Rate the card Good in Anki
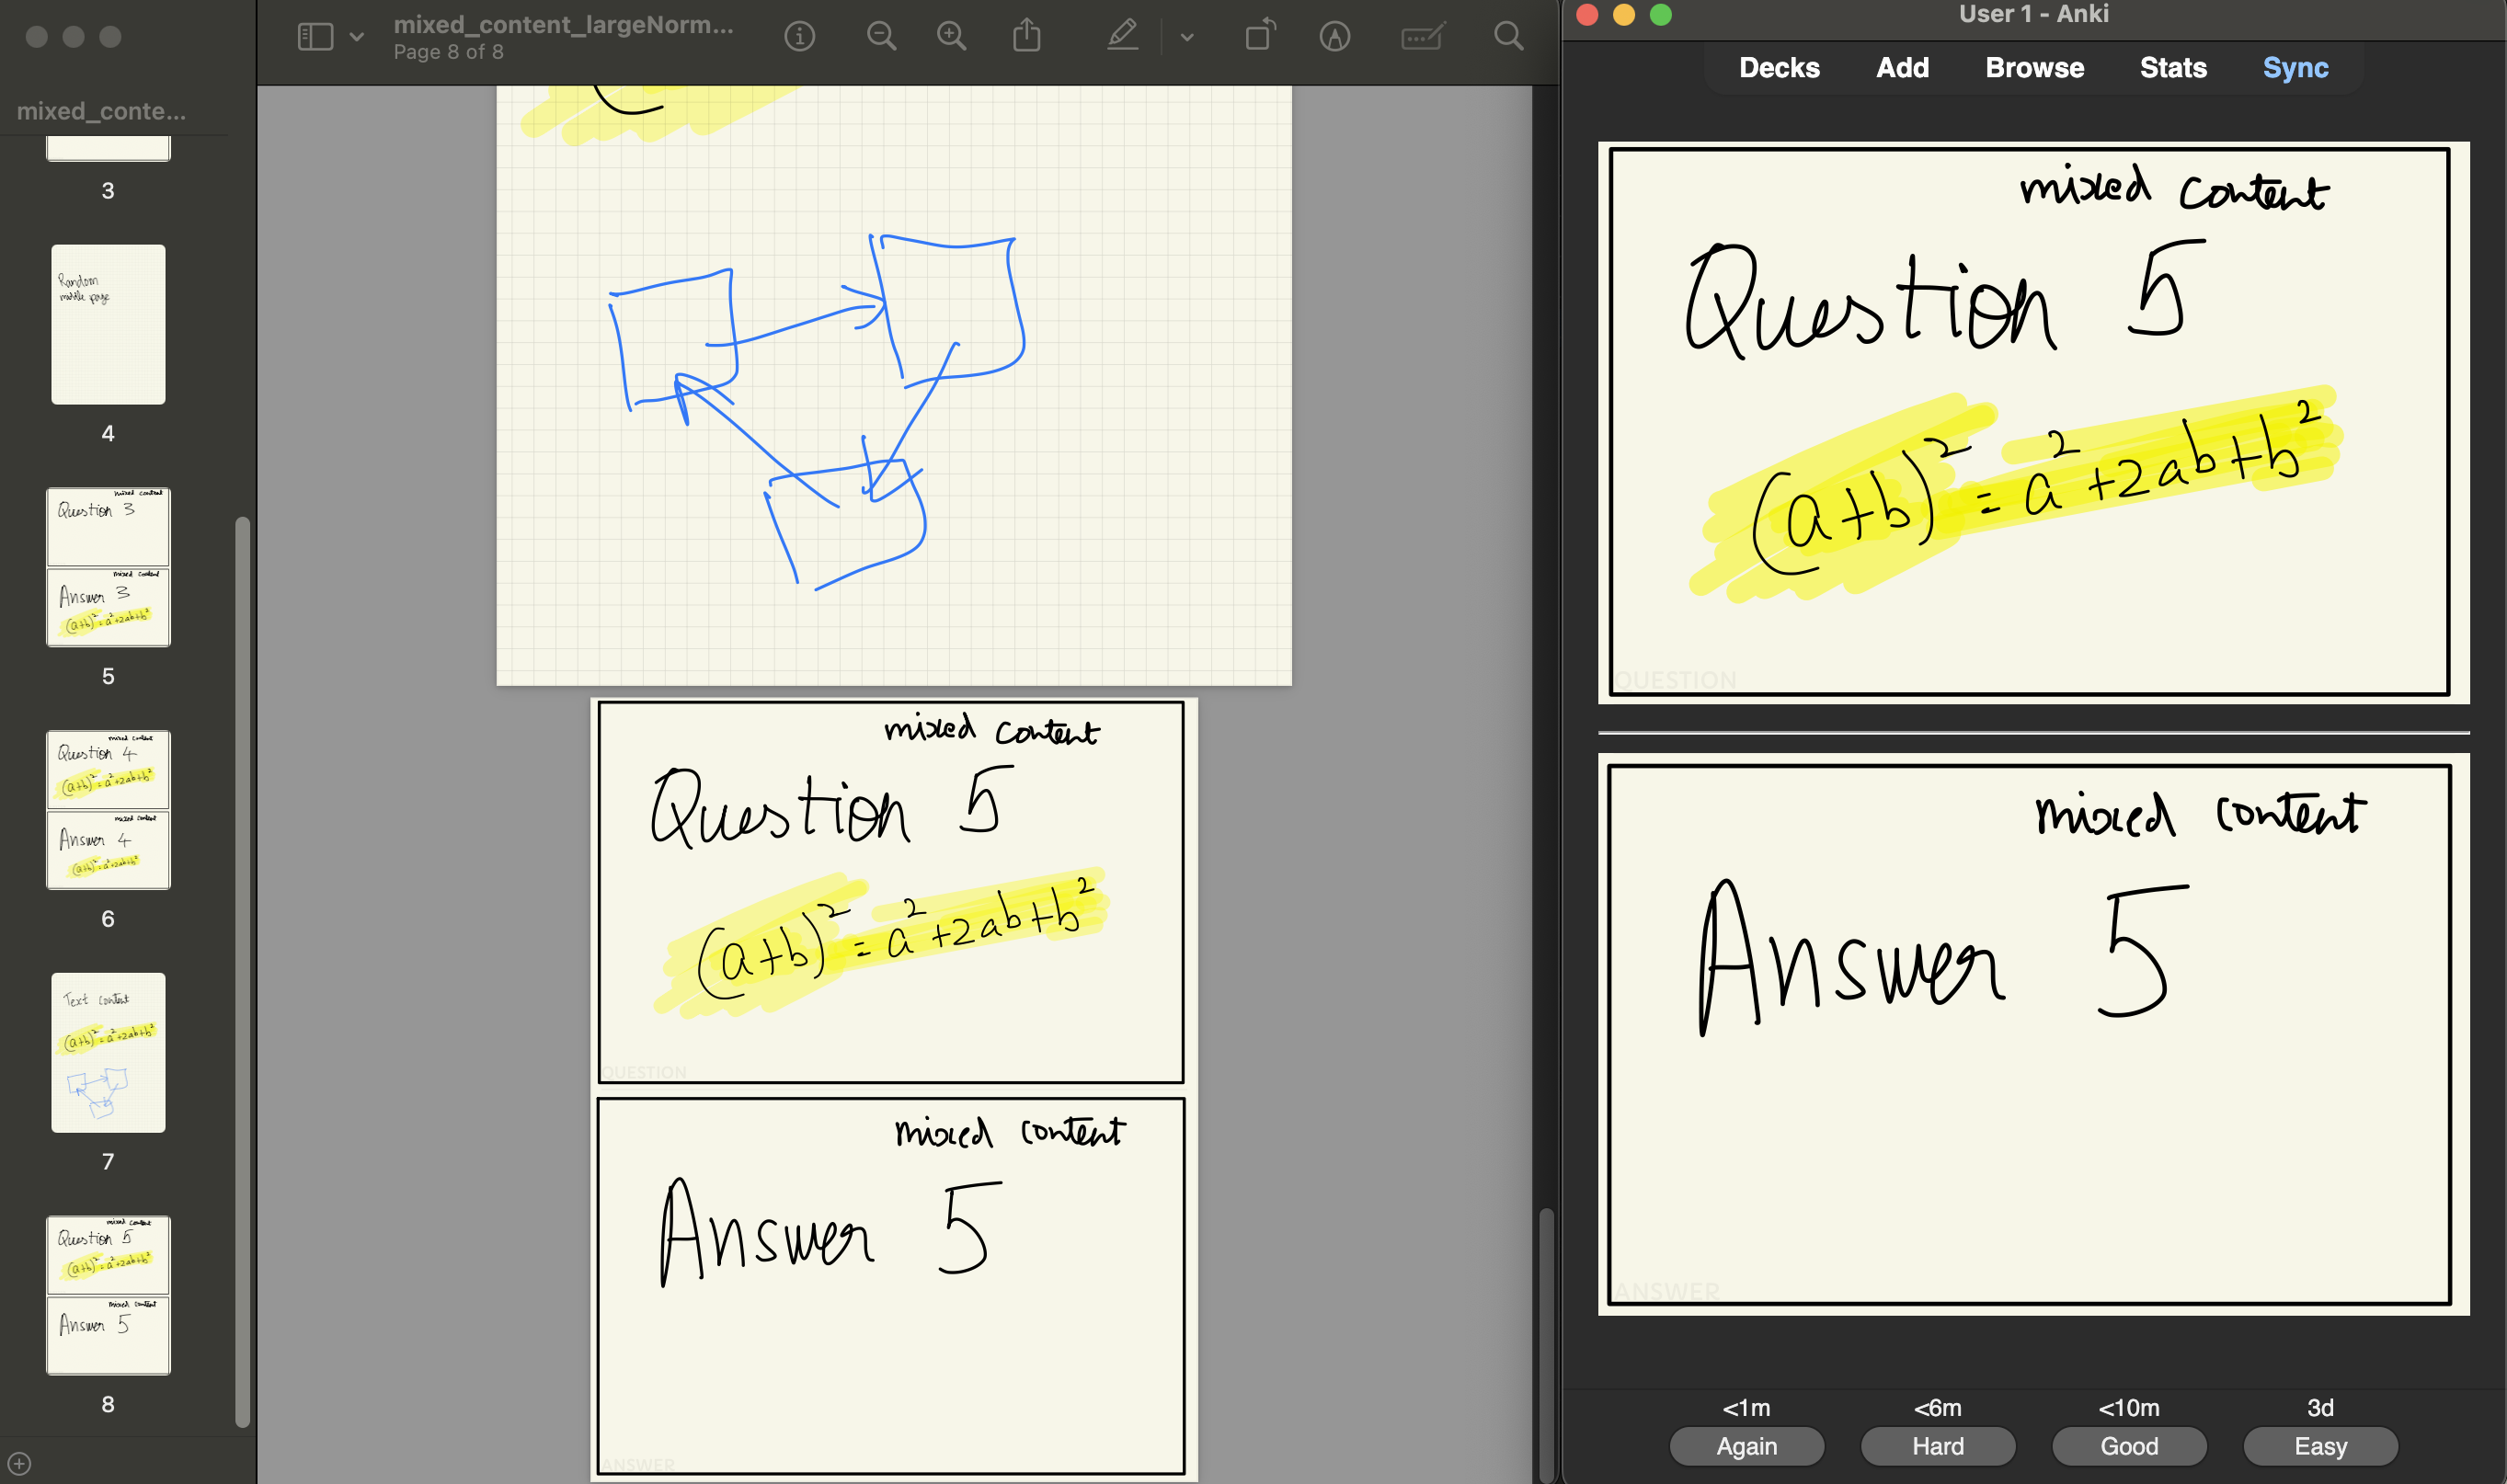 [x=2129, y=1446]
